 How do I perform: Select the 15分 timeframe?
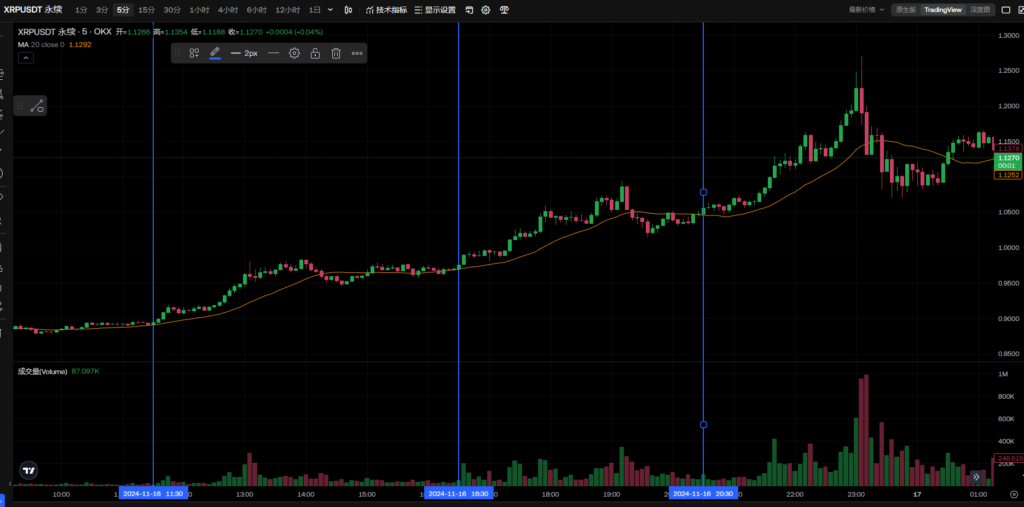click(x=146, y=9)
